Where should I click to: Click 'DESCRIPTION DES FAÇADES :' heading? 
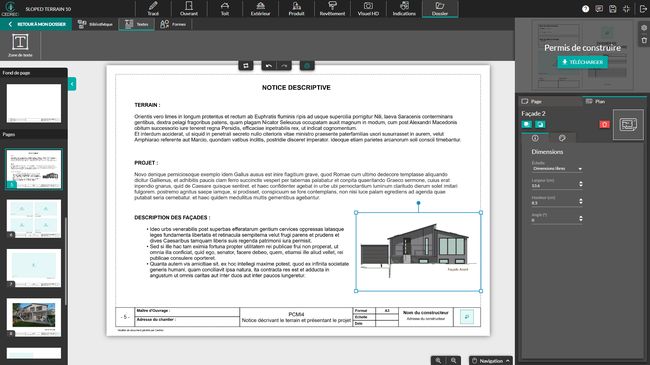coord(172,217)
